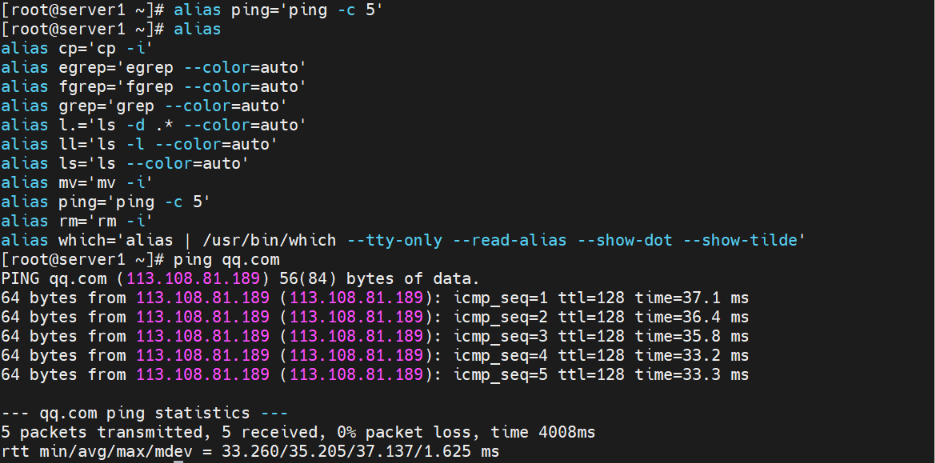Click the value time=37.1 ms
Viewport: 935px width, 463px height.
[691, 298]
